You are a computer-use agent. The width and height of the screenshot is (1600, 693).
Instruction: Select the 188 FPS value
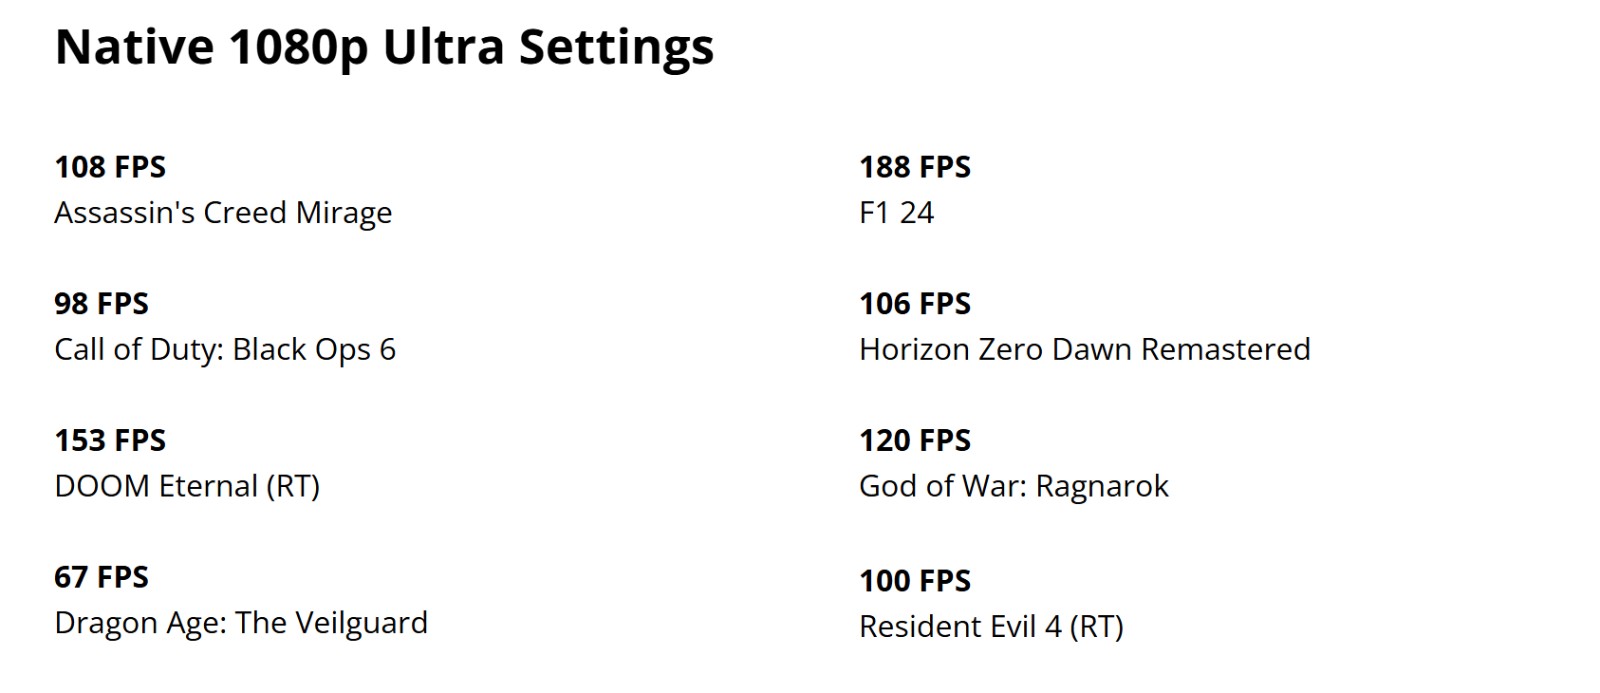915,167
